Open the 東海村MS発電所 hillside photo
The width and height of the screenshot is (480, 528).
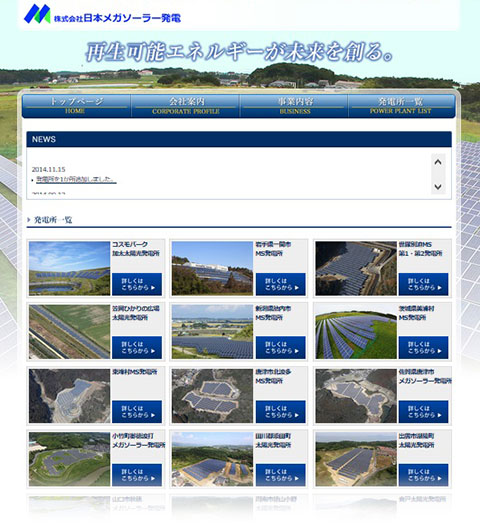[69, 396]
